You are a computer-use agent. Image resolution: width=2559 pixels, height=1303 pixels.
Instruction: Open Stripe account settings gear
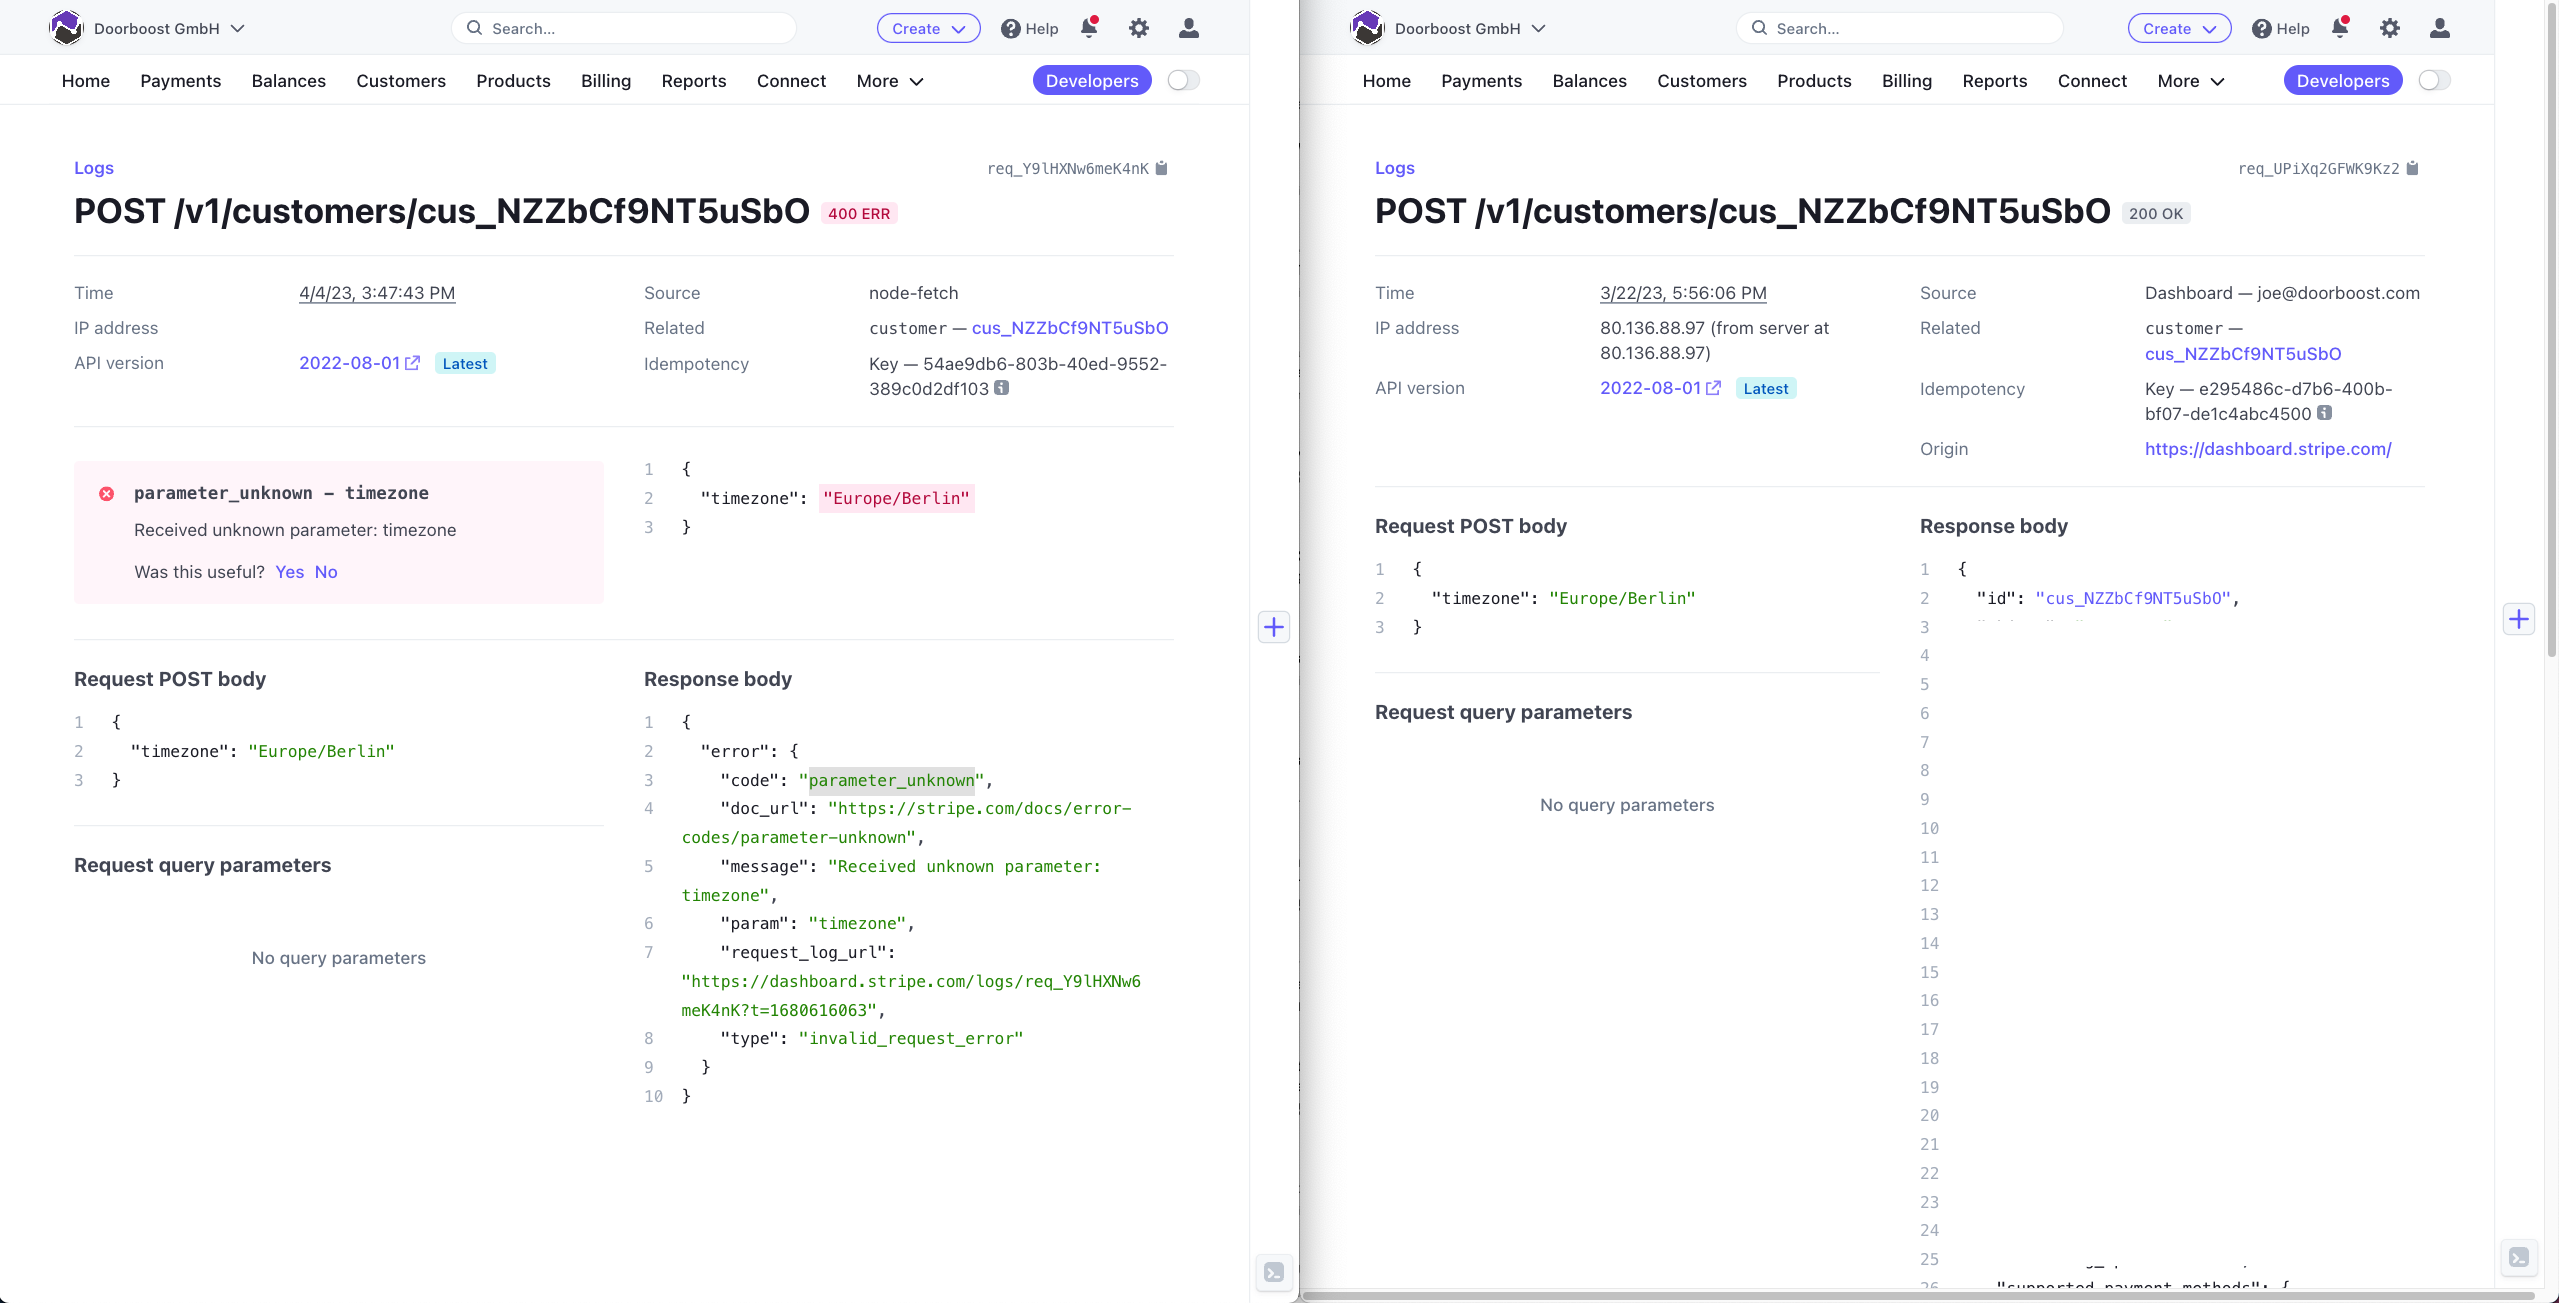pyautogui.click(x=1138, y=27)
